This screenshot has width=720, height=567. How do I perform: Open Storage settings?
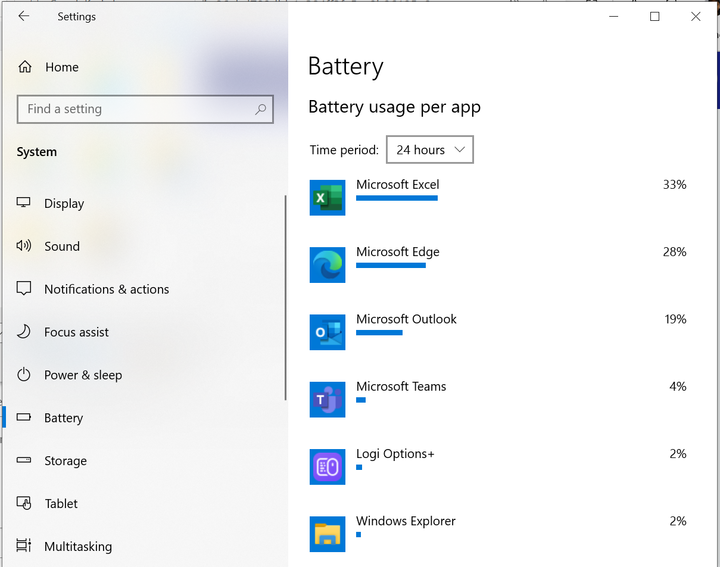(x=65, y=460)
